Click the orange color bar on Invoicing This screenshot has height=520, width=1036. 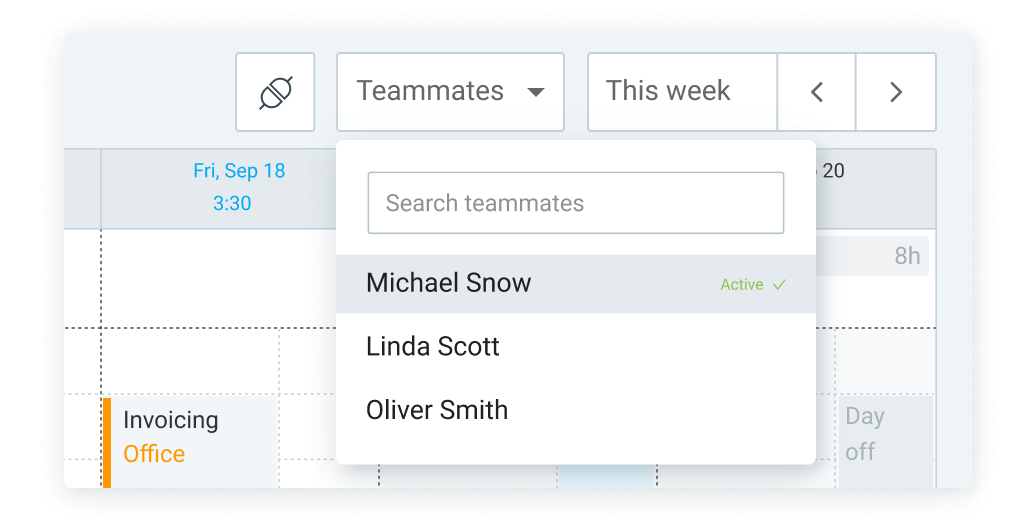pos(107,443)
